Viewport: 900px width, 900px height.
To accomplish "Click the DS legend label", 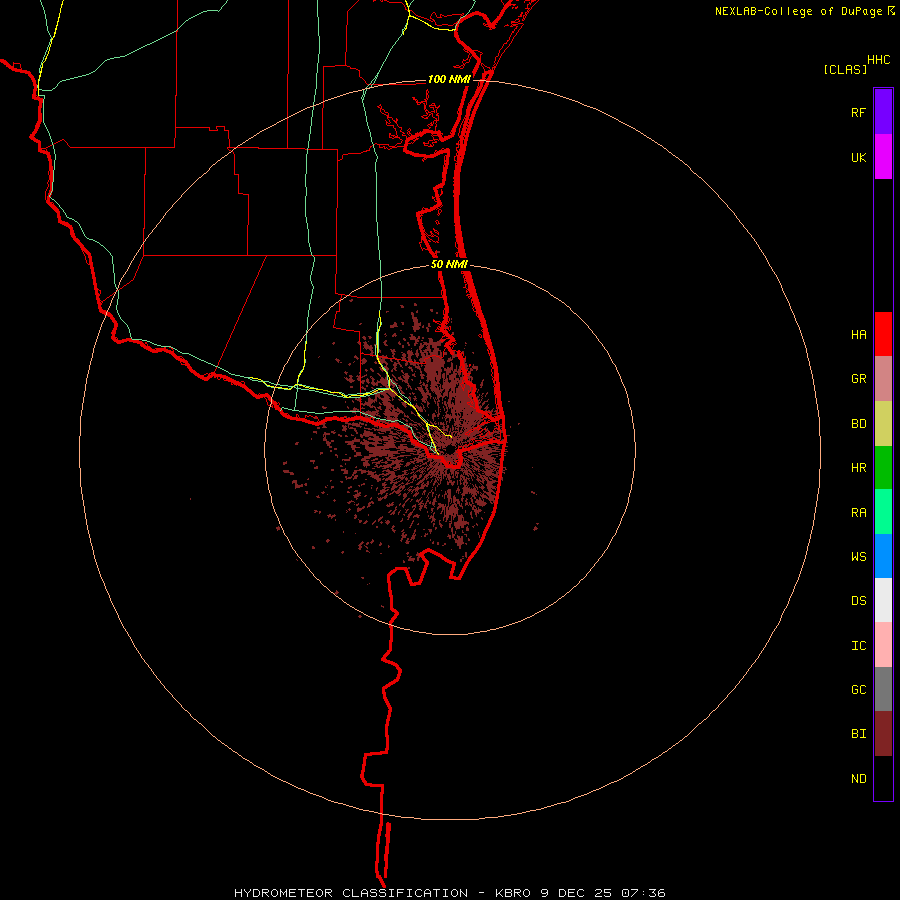I will (858, 600).
